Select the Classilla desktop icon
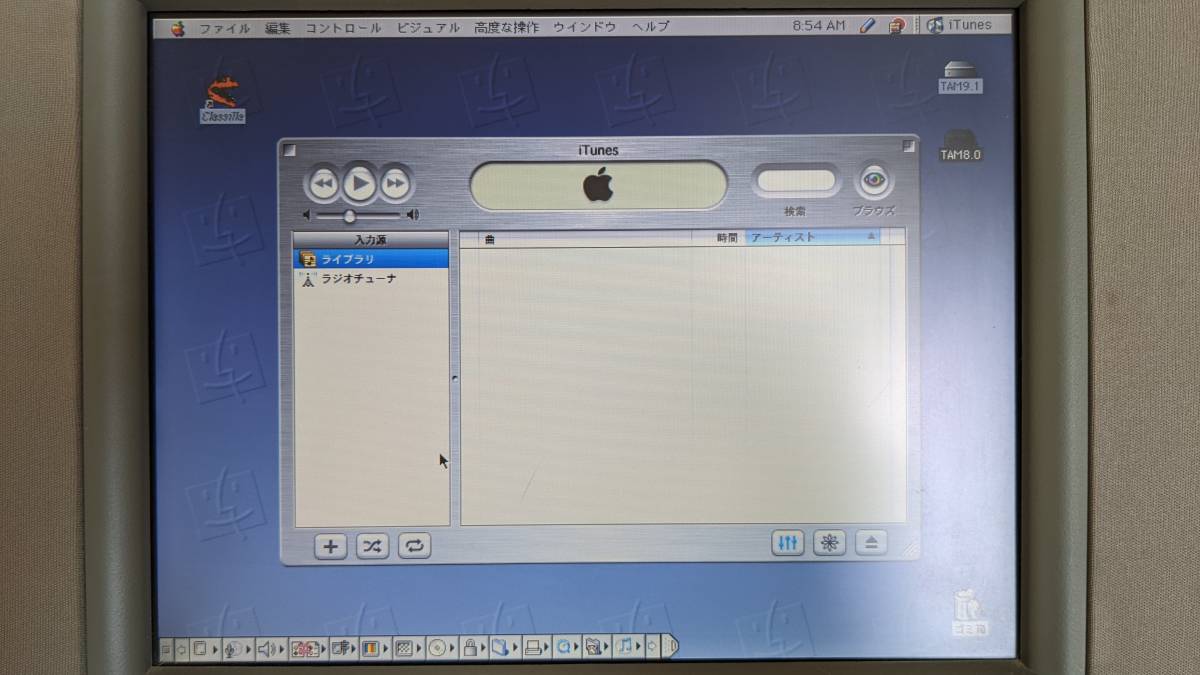This screenshot has height=675, width=1200. [x=223, y=100]
